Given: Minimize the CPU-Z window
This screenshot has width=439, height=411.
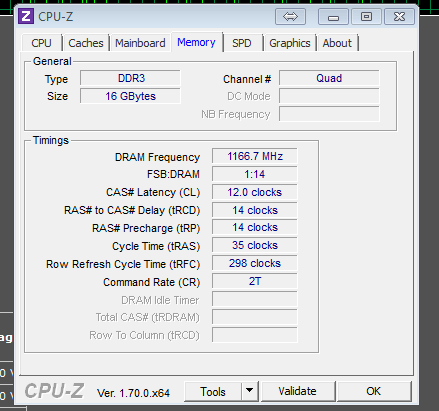Looking at the screenshot, I should [333, 17].
